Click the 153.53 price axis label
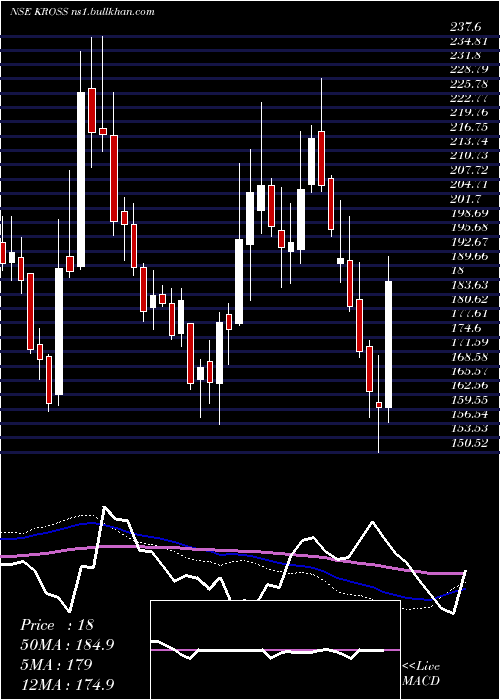The image size is (500, 700). pos(469,428)
